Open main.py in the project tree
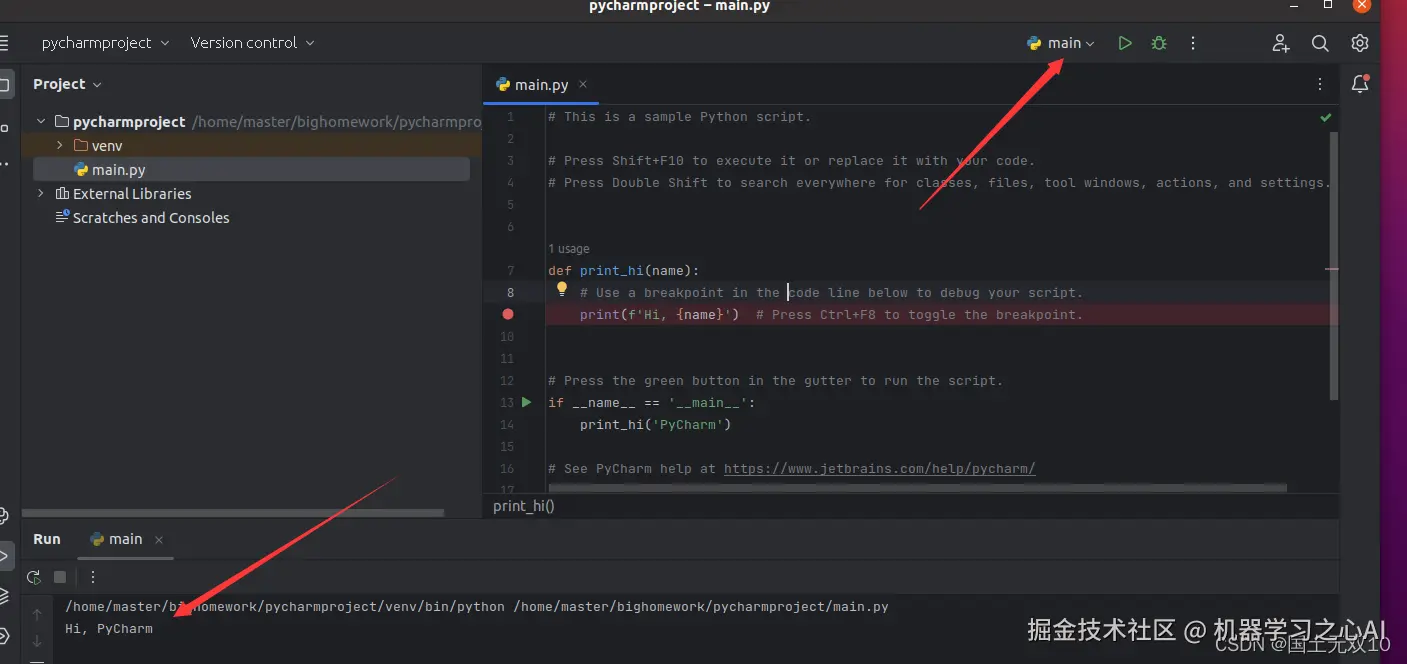 coord(118,170)
